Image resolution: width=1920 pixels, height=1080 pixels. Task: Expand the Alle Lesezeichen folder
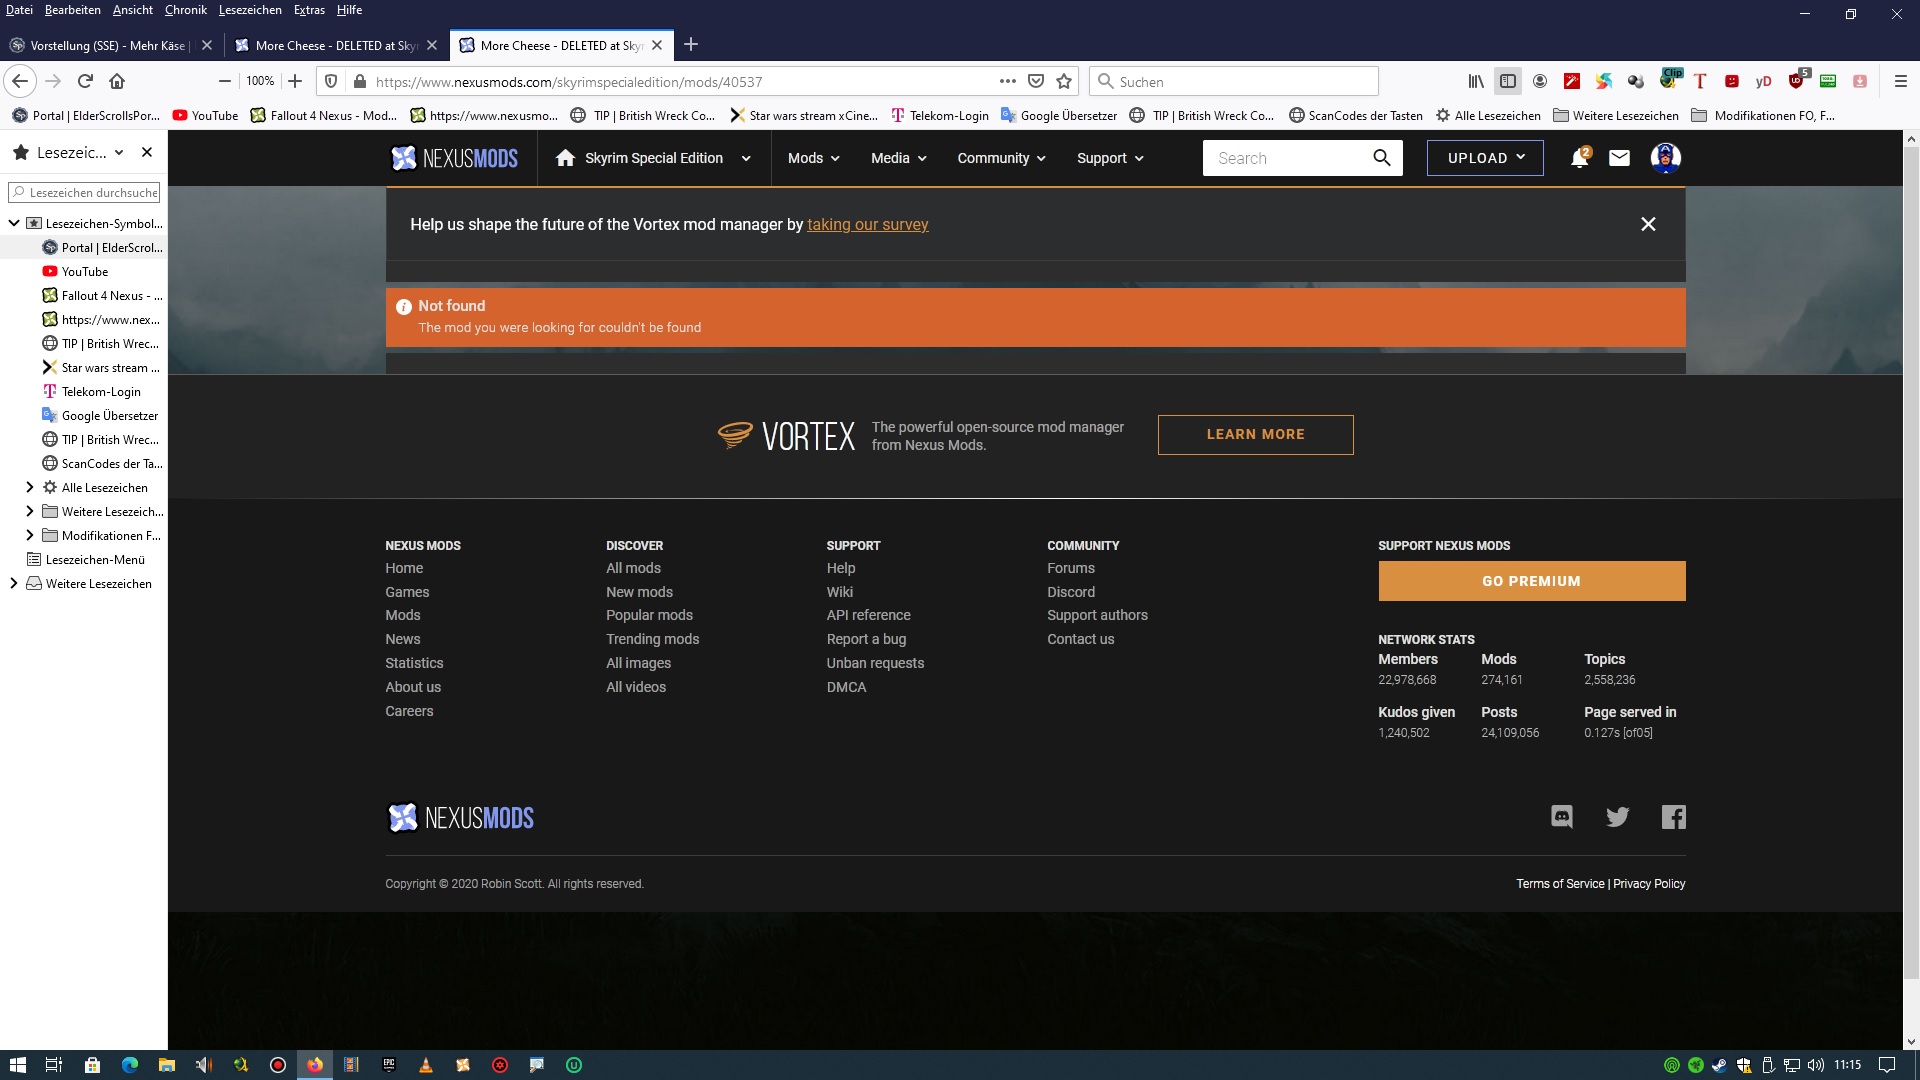click(x=29, y=488)
